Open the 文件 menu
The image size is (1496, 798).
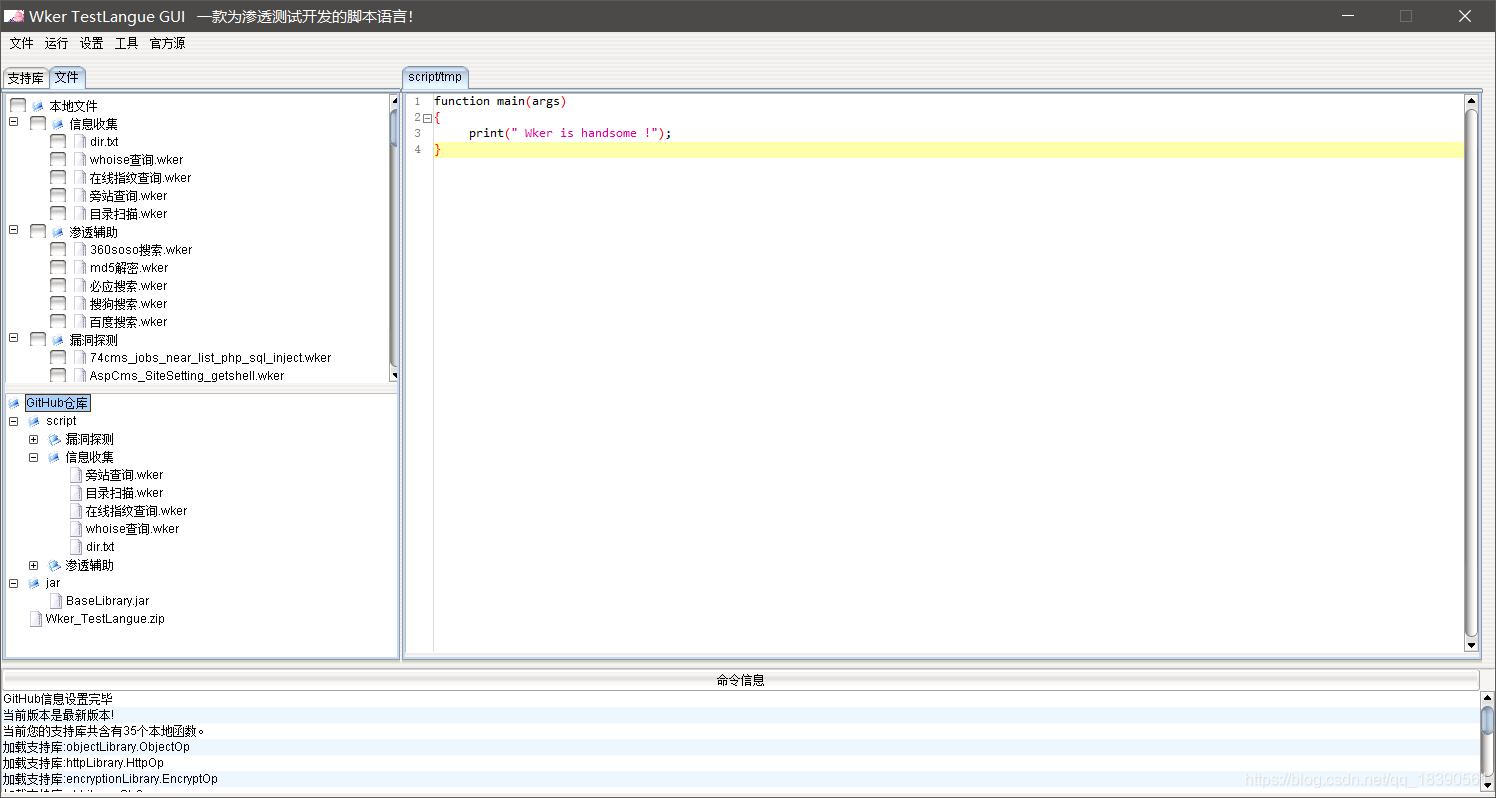21,43
